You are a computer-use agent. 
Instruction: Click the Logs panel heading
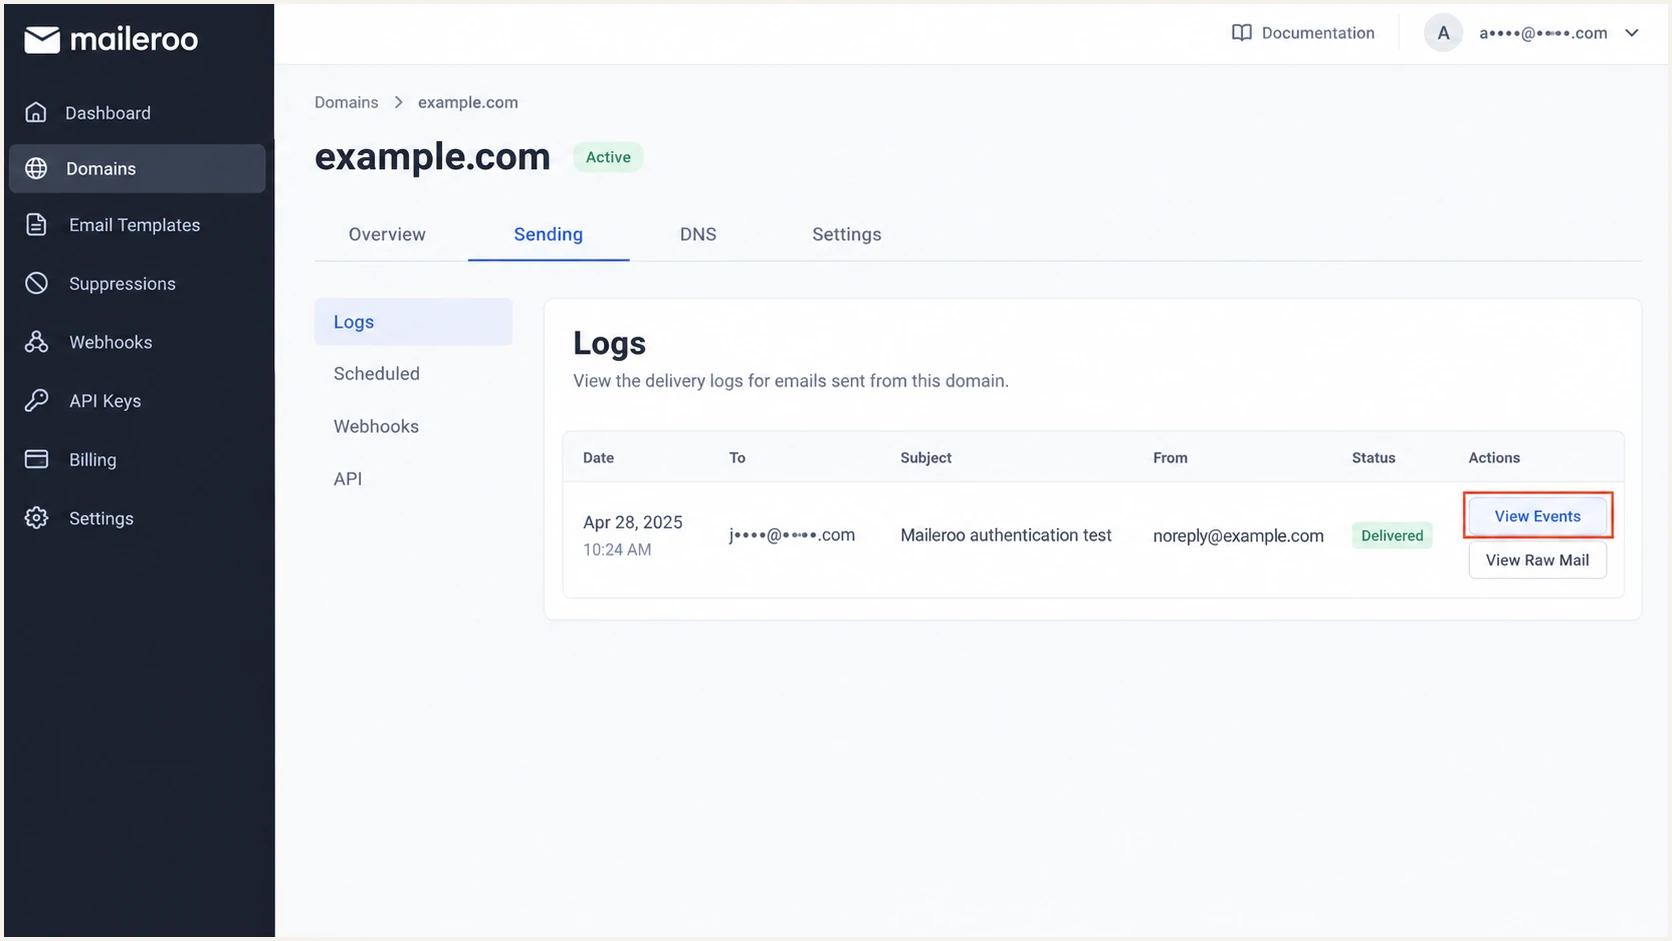click(x=609, y=343)
